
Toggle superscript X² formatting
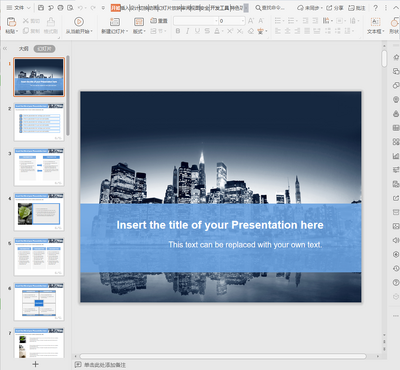point(230,31)
